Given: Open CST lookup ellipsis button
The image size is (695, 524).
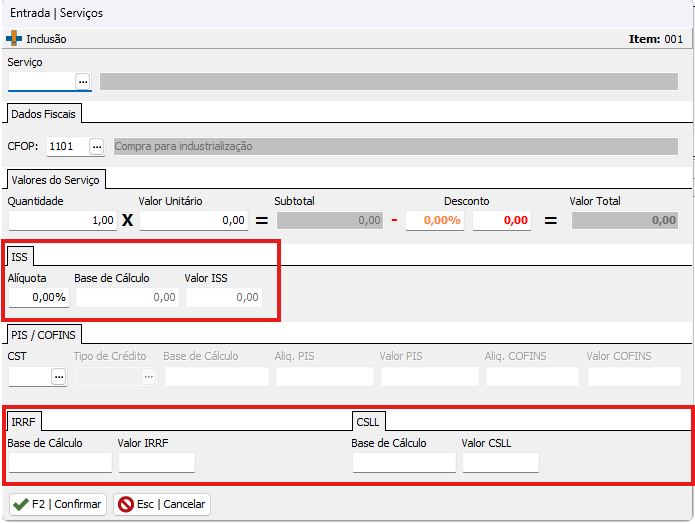Looking at the screenshot, I should pyautogui.click(x=59, y=376).
